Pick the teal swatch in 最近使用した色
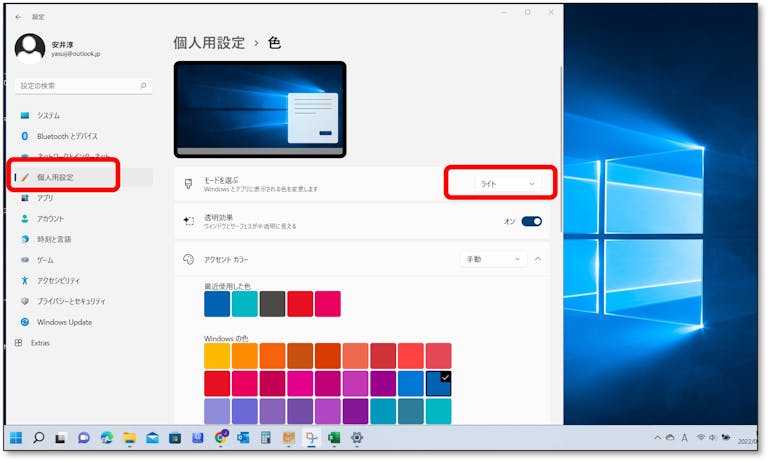Image resolution: width=768 pixels, height=461 pixels. (244, 304)
